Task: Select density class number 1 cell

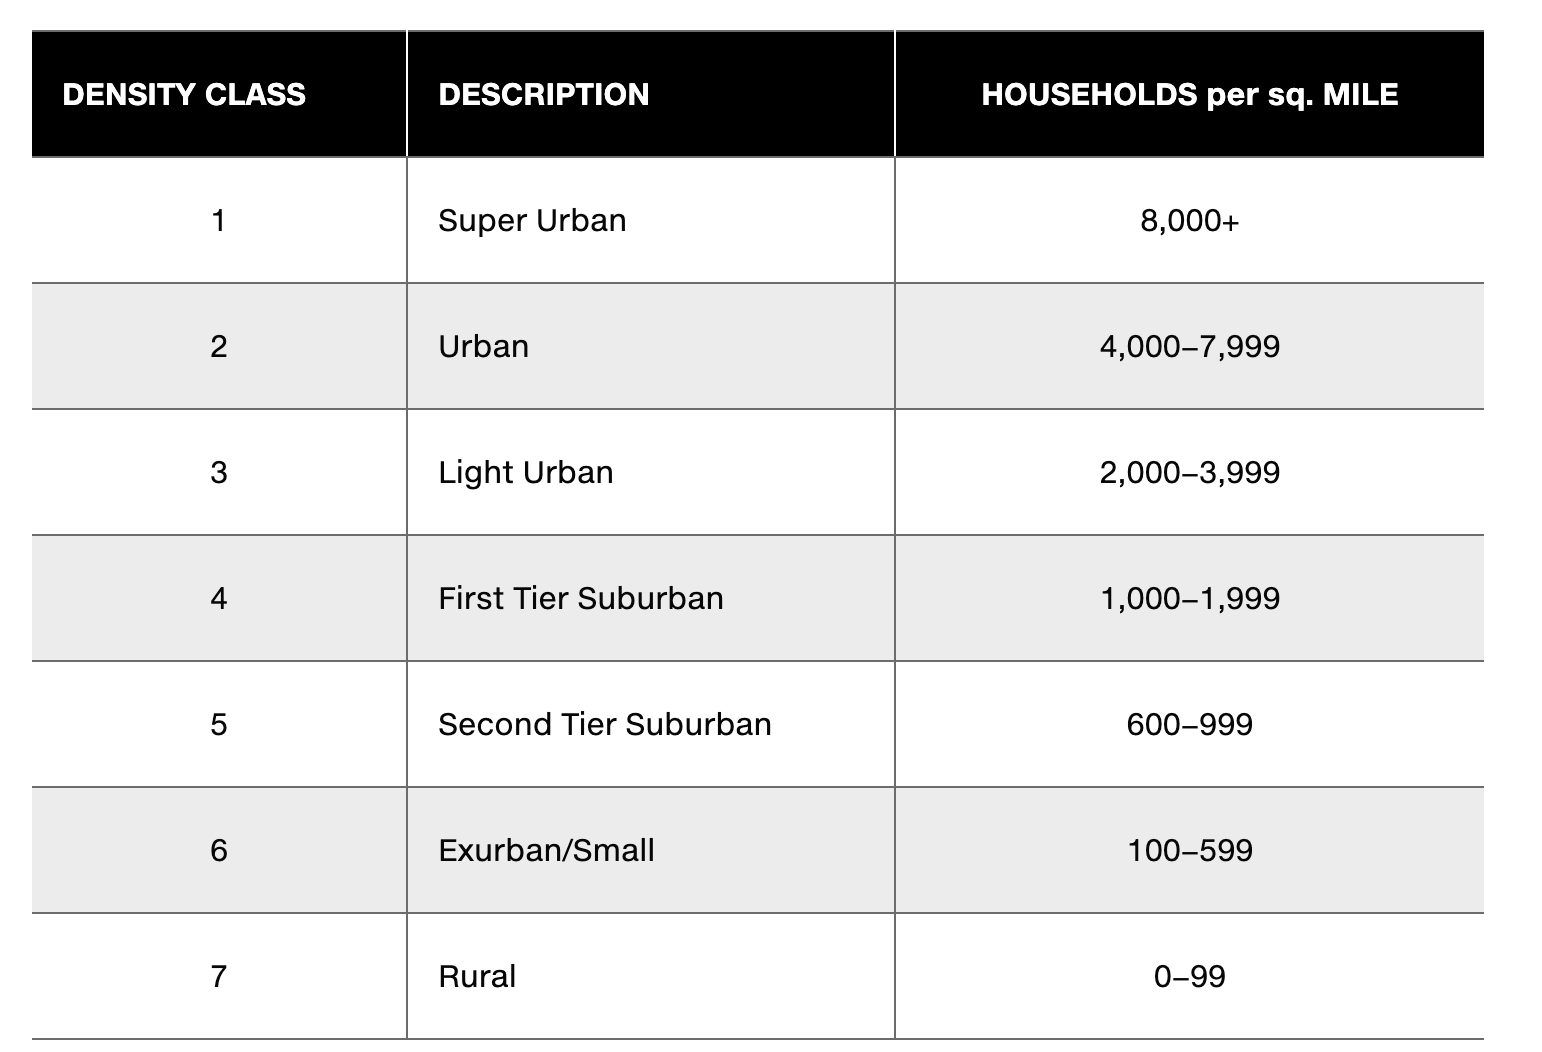Action: 219,220
